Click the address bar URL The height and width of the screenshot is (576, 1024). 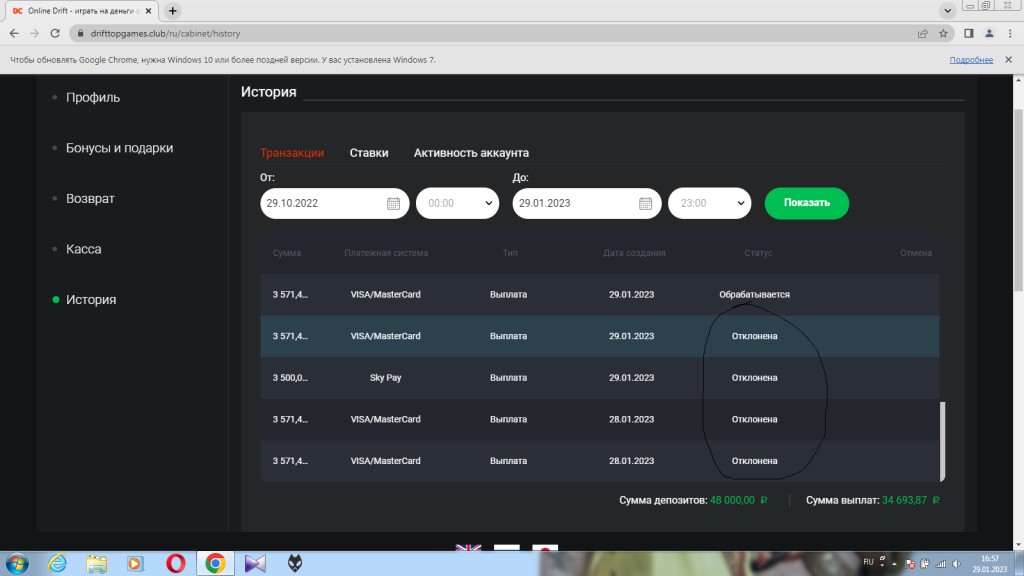click(165, 33)
